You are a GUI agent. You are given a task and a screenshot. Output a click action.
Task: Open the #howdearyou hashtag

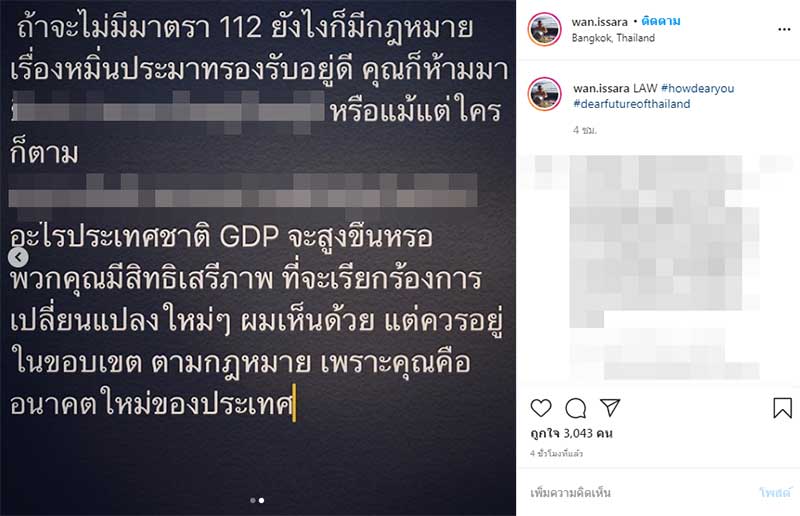697,88
